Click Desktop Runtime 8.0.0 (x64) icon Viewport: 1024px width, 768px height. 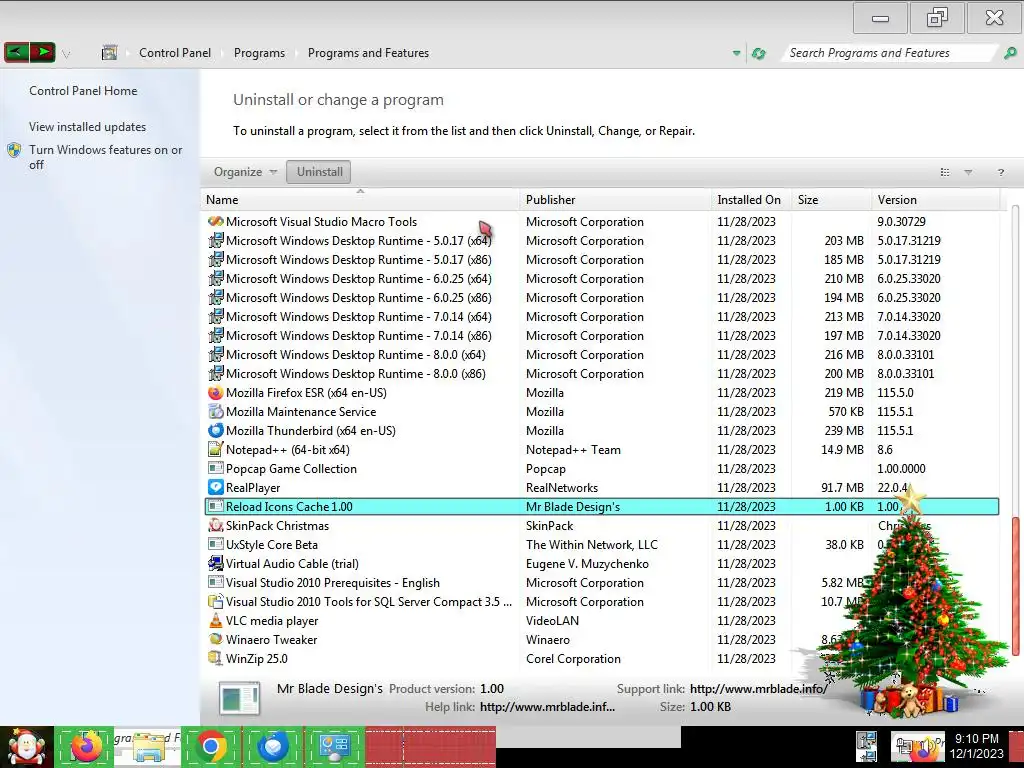click(216, 355)
